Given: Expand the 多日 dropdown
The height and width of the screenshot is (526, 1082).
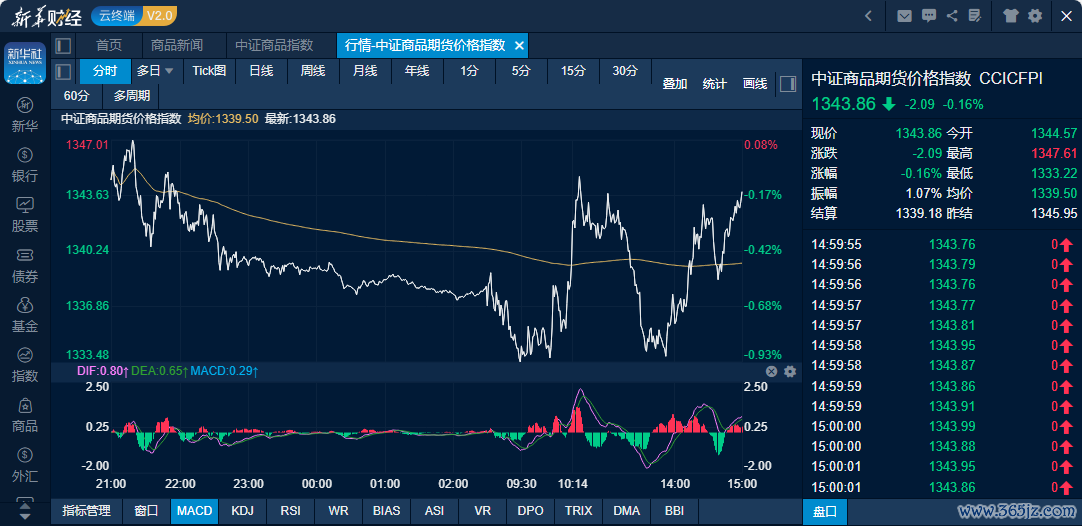Looking at the screenshot, I should (x=169, y=70).
